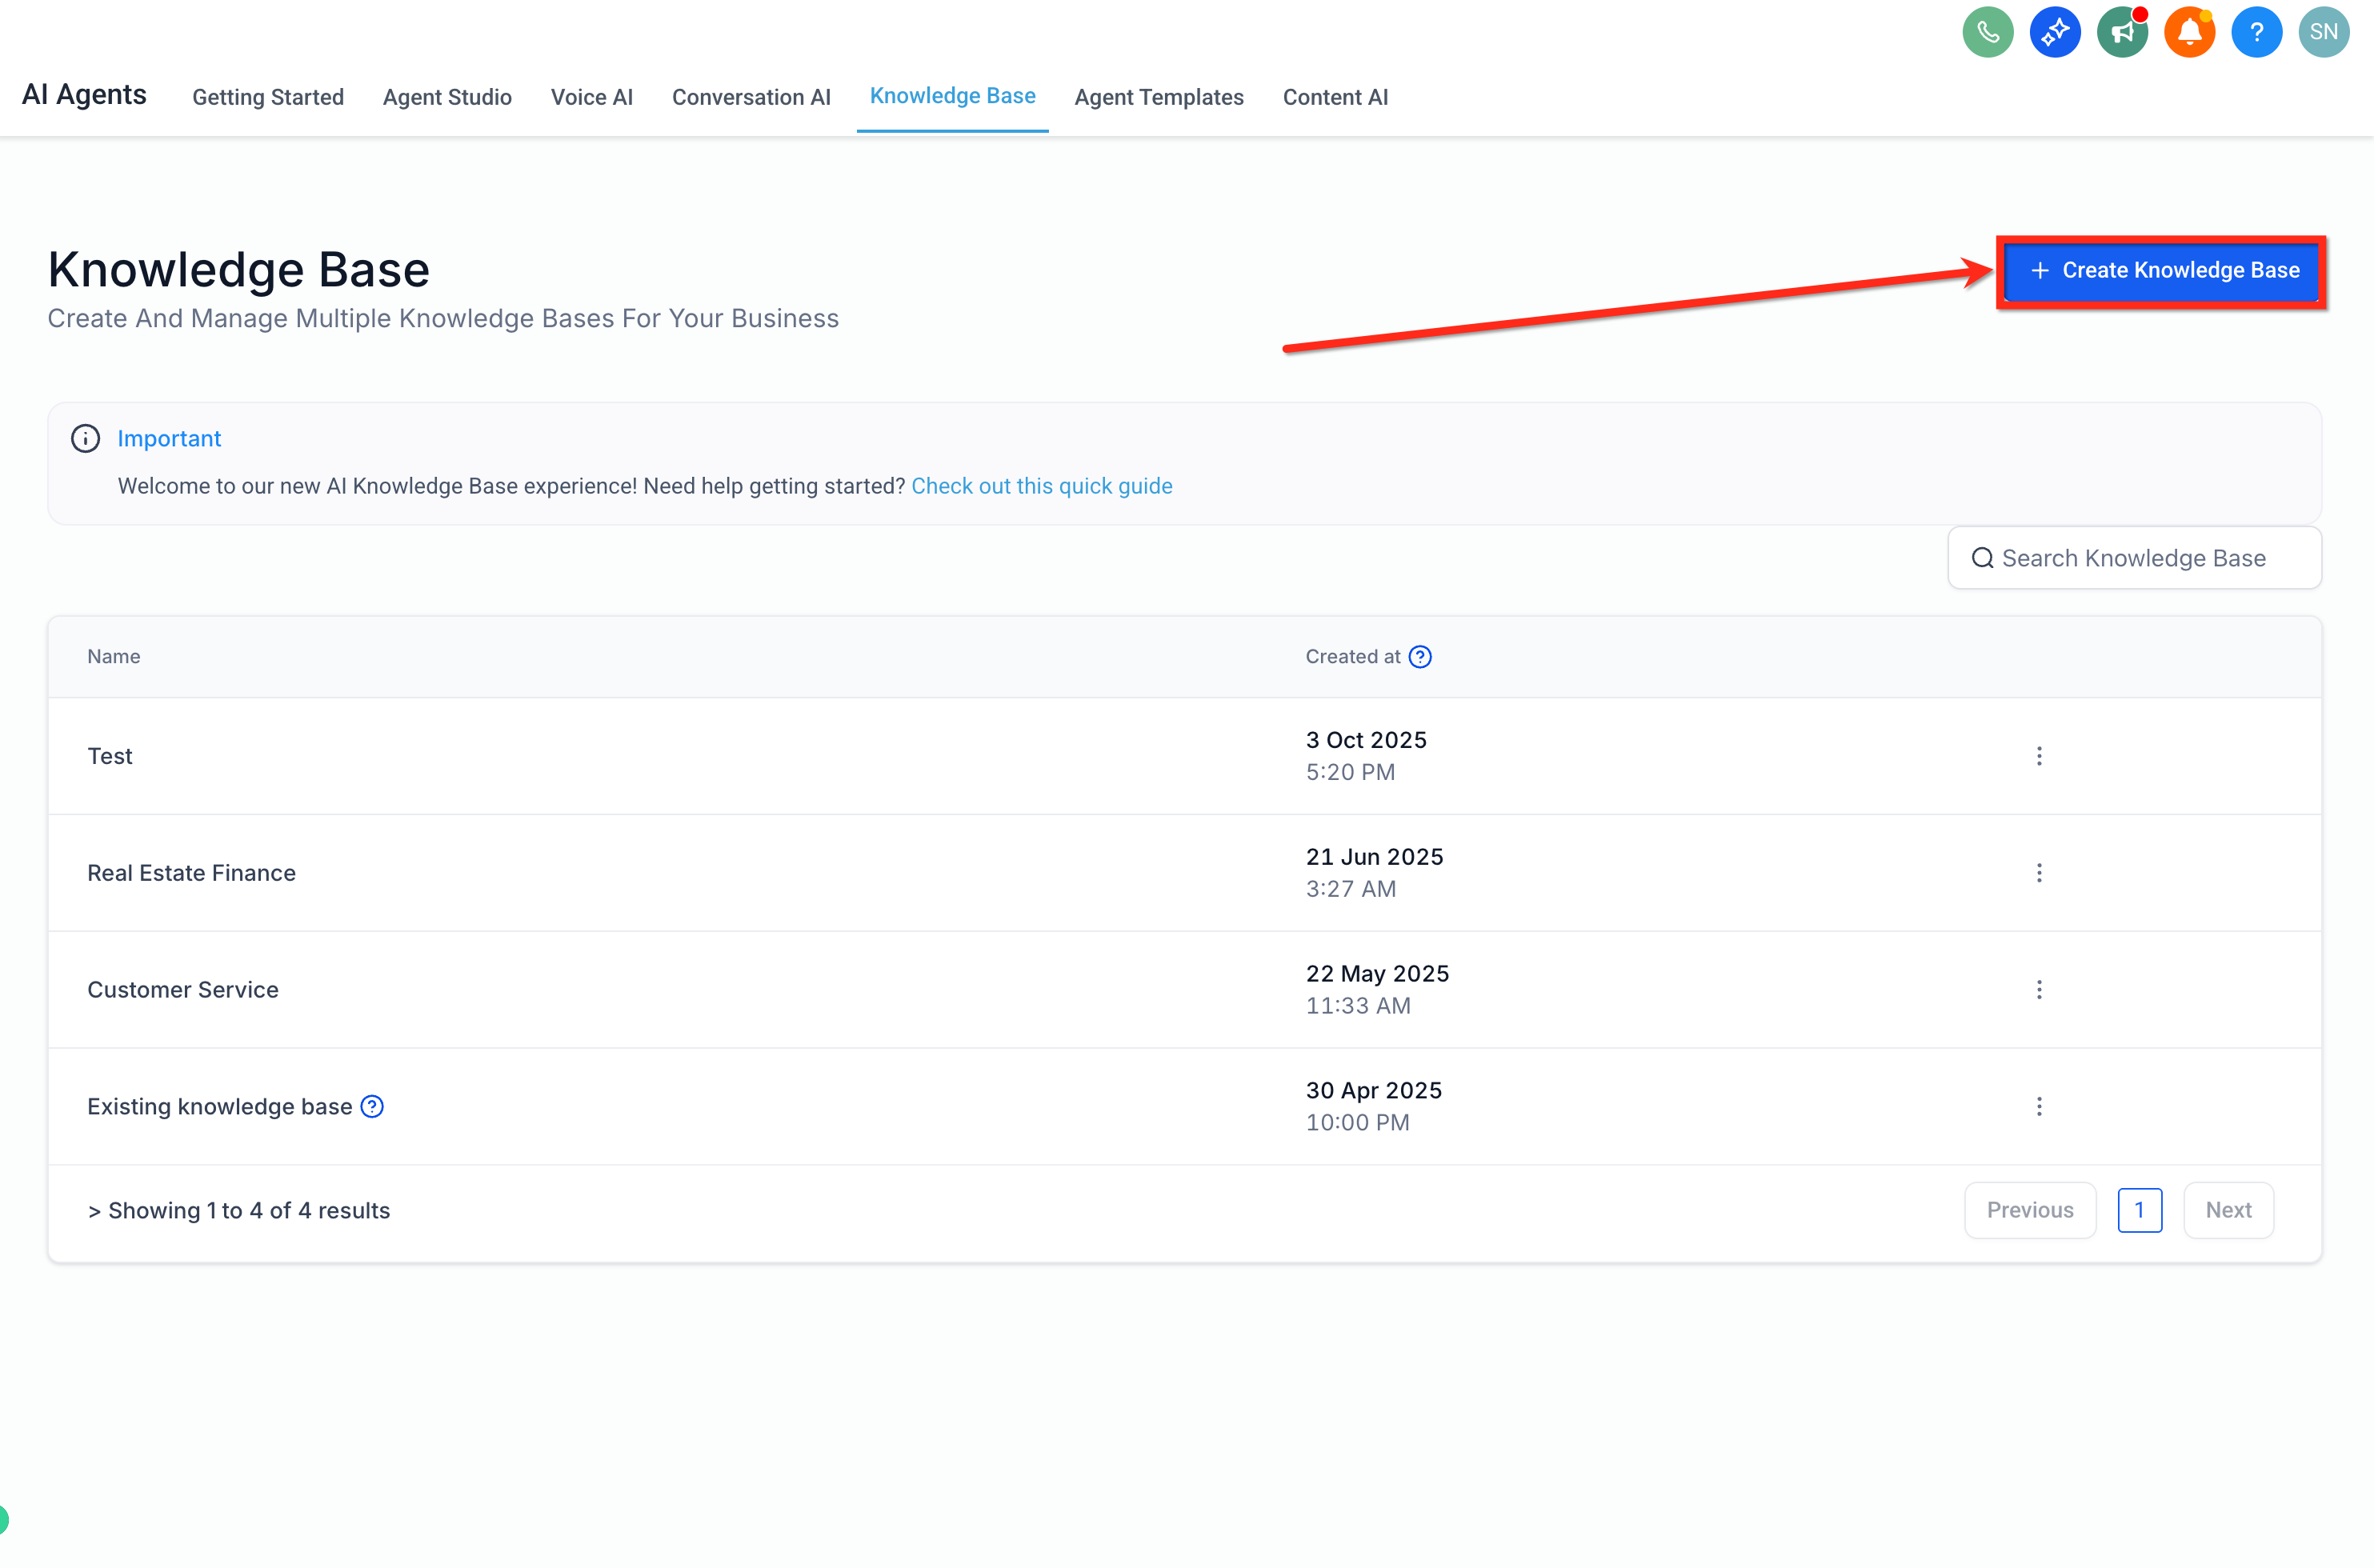2374x1568 pixels.
Task: Click the blue question mark help icon
Action: [x=2256, y=32]
